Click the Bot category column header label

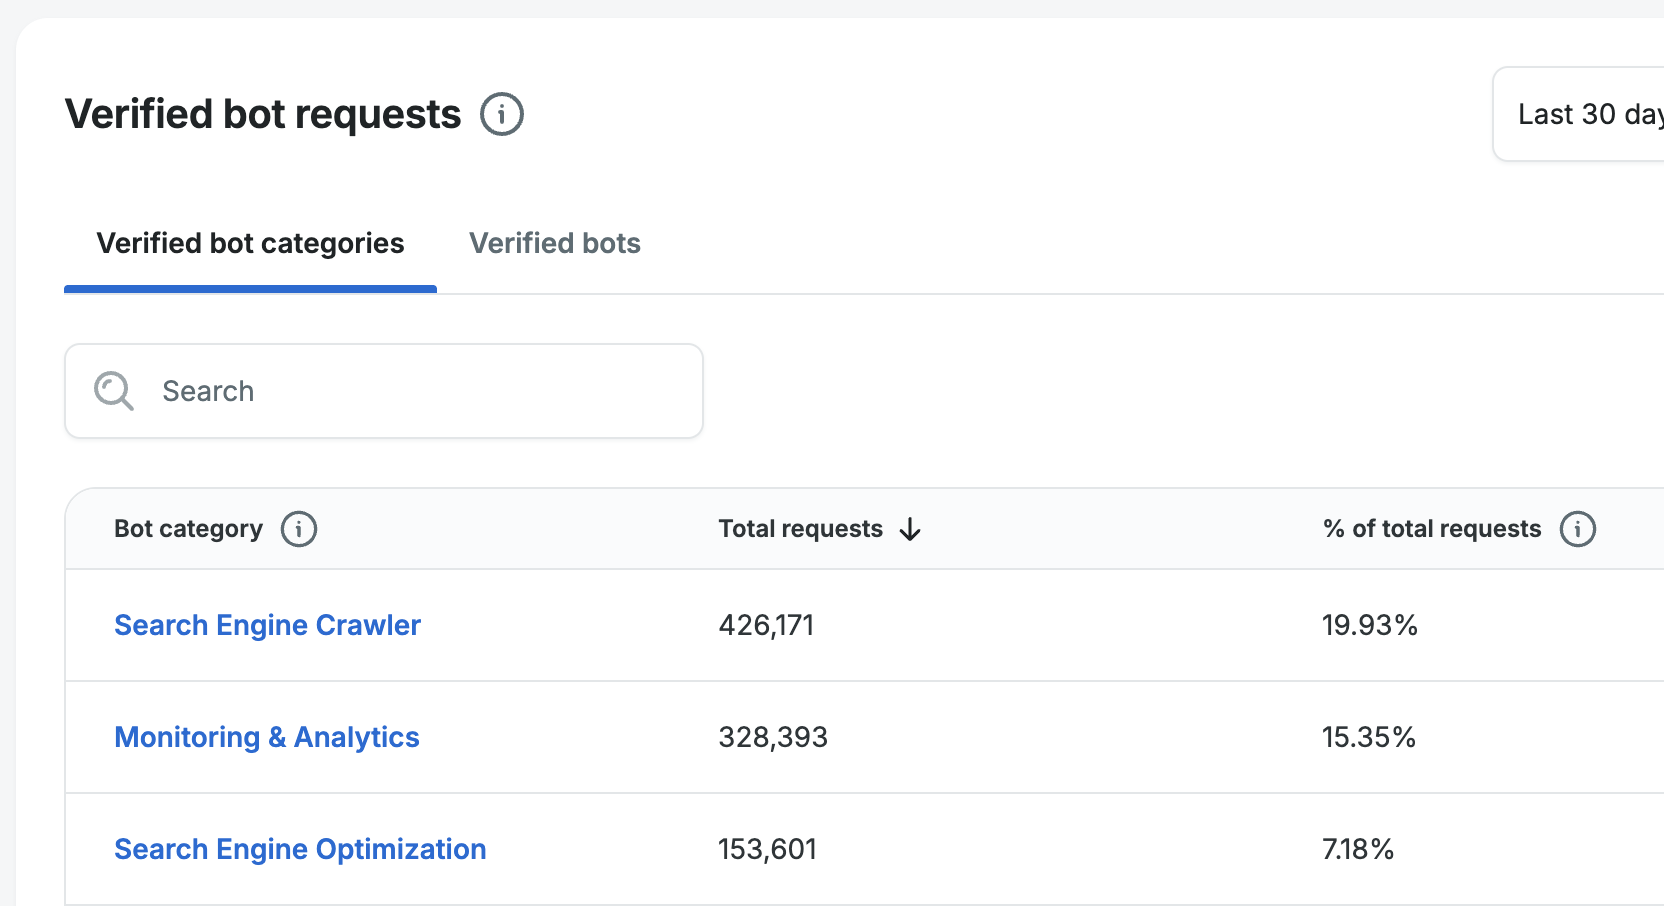tap(188, 529)
